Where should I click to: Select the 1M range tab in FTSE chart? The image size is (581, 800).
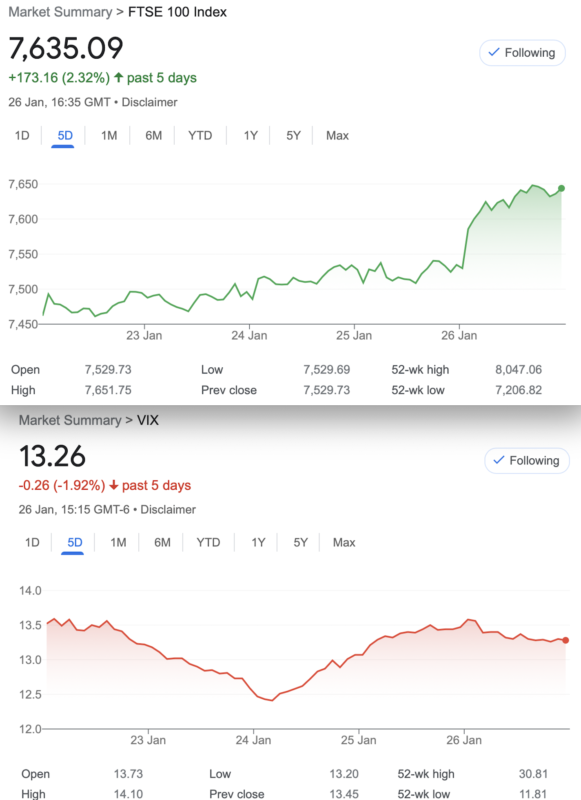109,136
